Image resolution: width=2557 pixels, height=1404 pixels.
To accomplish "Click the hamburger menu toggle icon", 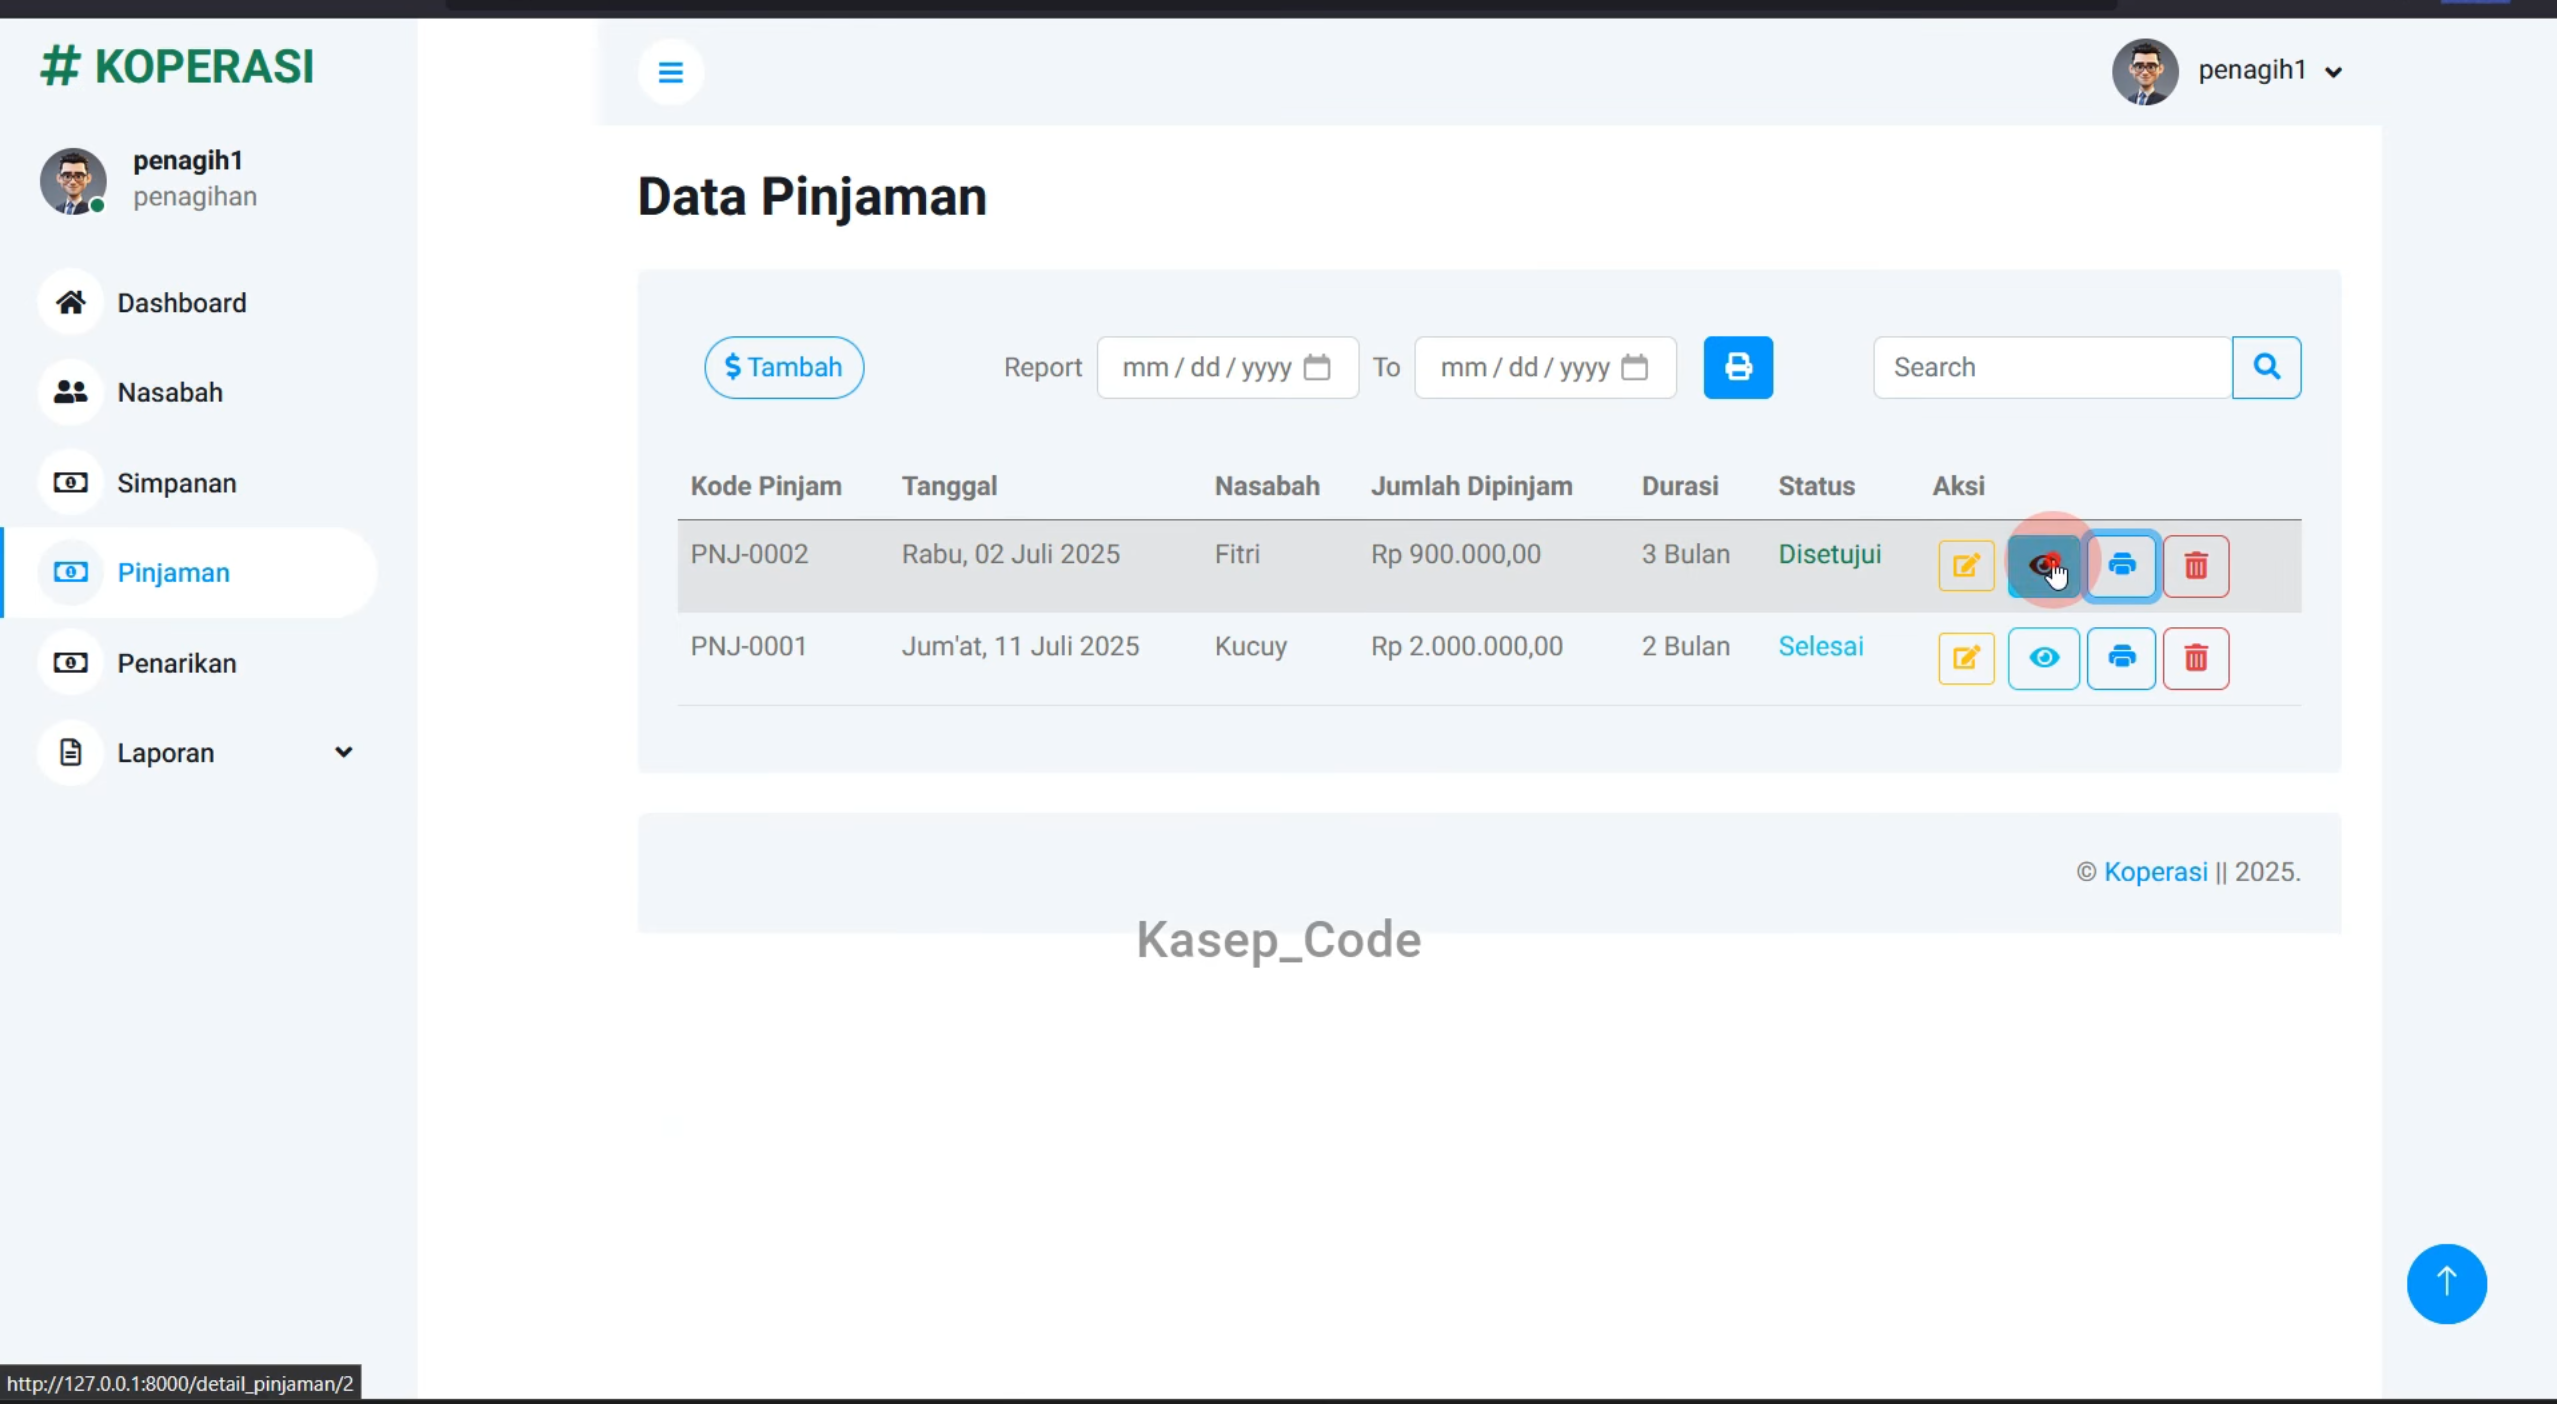I will coord(670,72).
